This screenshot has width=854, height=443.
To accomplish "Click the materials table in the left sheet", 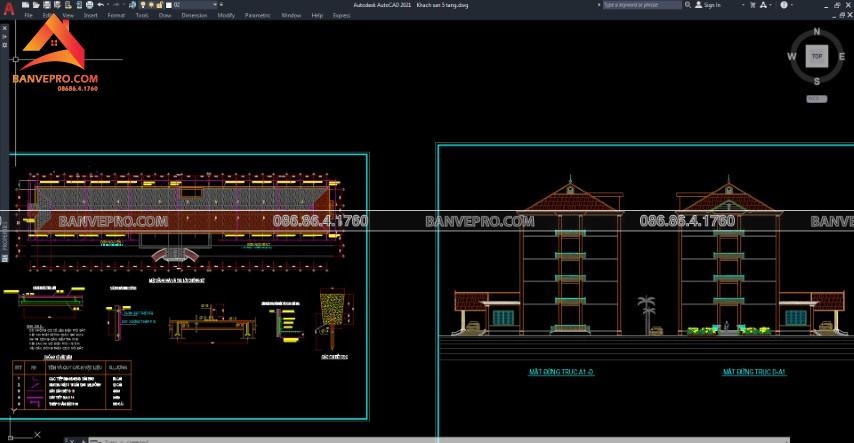I will (x=72, y=385).
